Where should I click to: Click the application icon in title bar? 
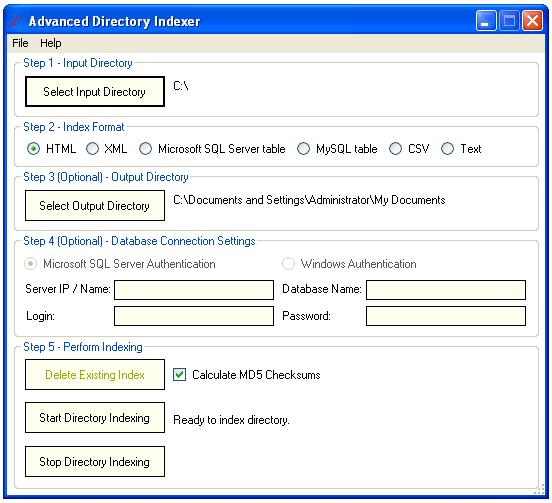point(17,21)
